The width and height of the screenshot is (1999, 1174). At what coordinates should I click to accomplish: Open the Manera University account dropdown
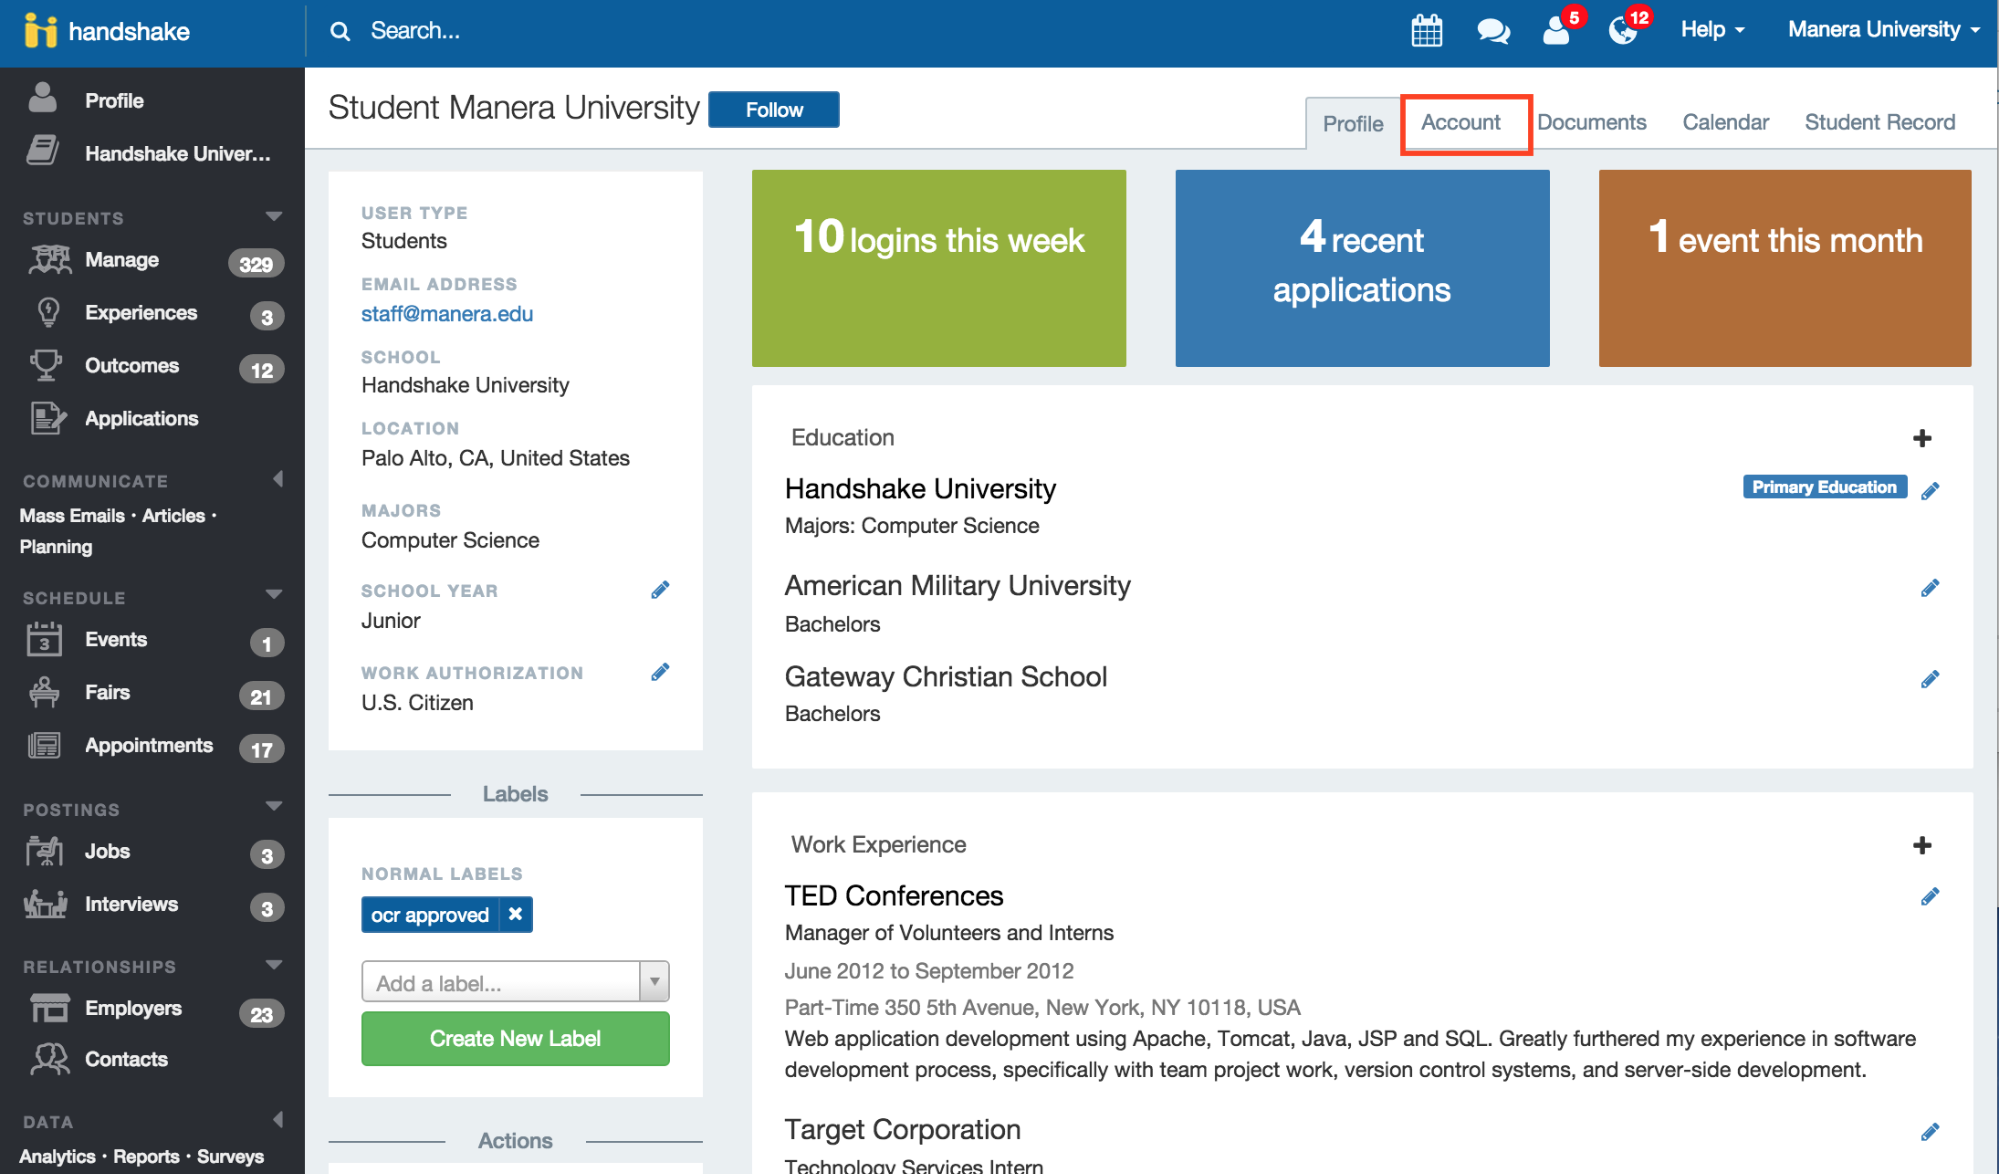[x=1884, y=30]
